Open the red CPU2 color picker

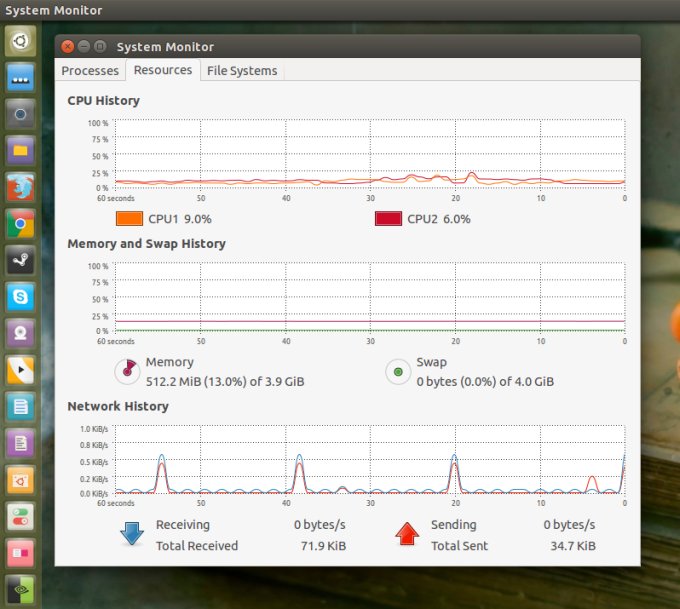tap(388, 219)
